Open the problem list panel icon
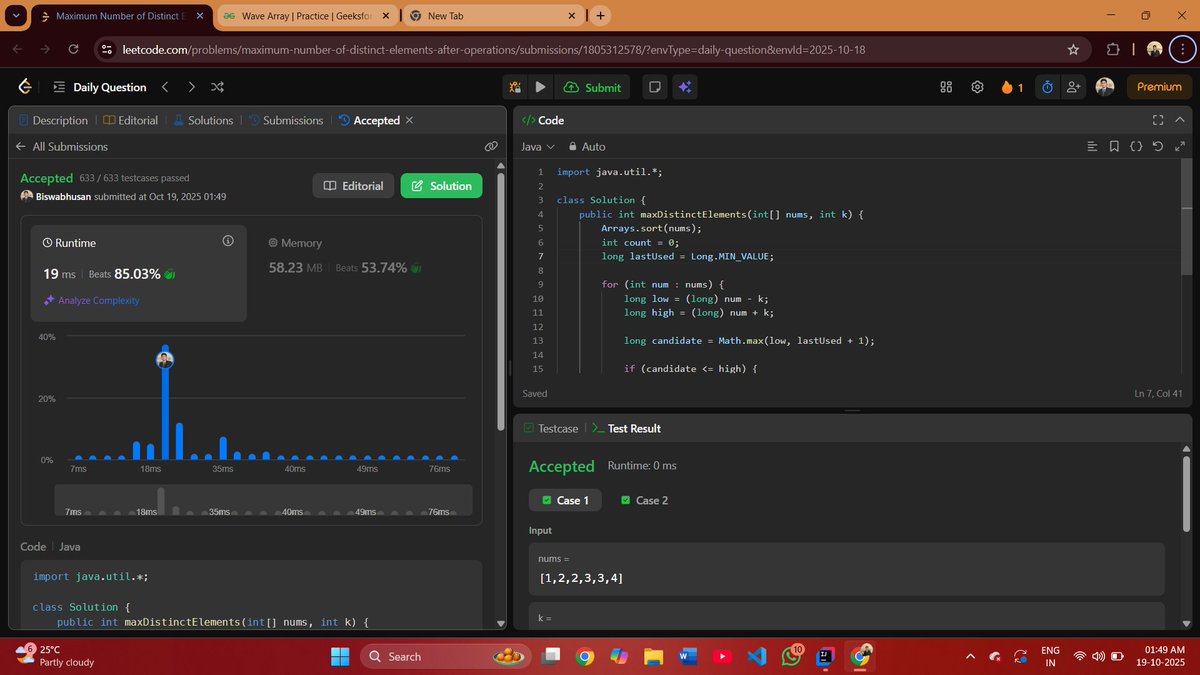Screen dimensions: 1200x675 pos(59,87)
